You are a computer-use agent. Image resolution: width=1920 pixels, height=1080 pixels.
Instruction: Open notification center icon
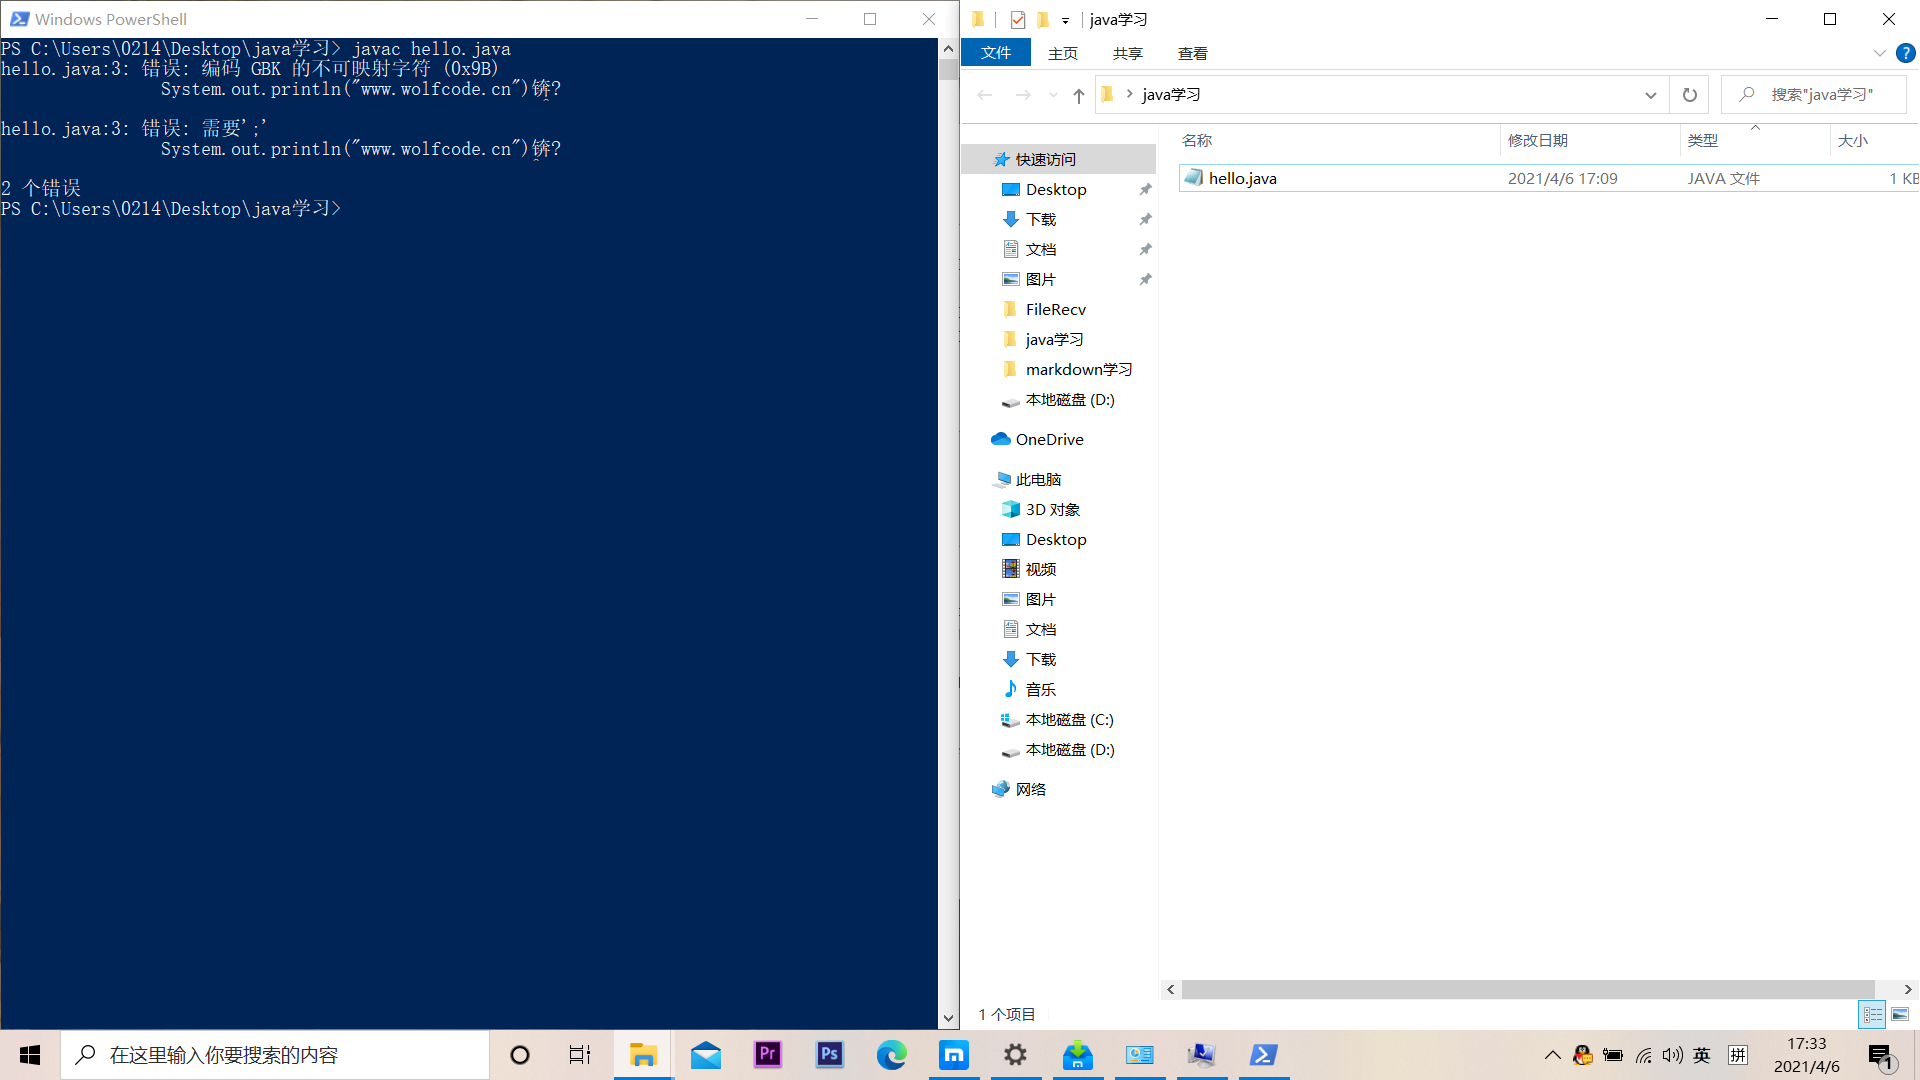click(x=1882, y=1056)
